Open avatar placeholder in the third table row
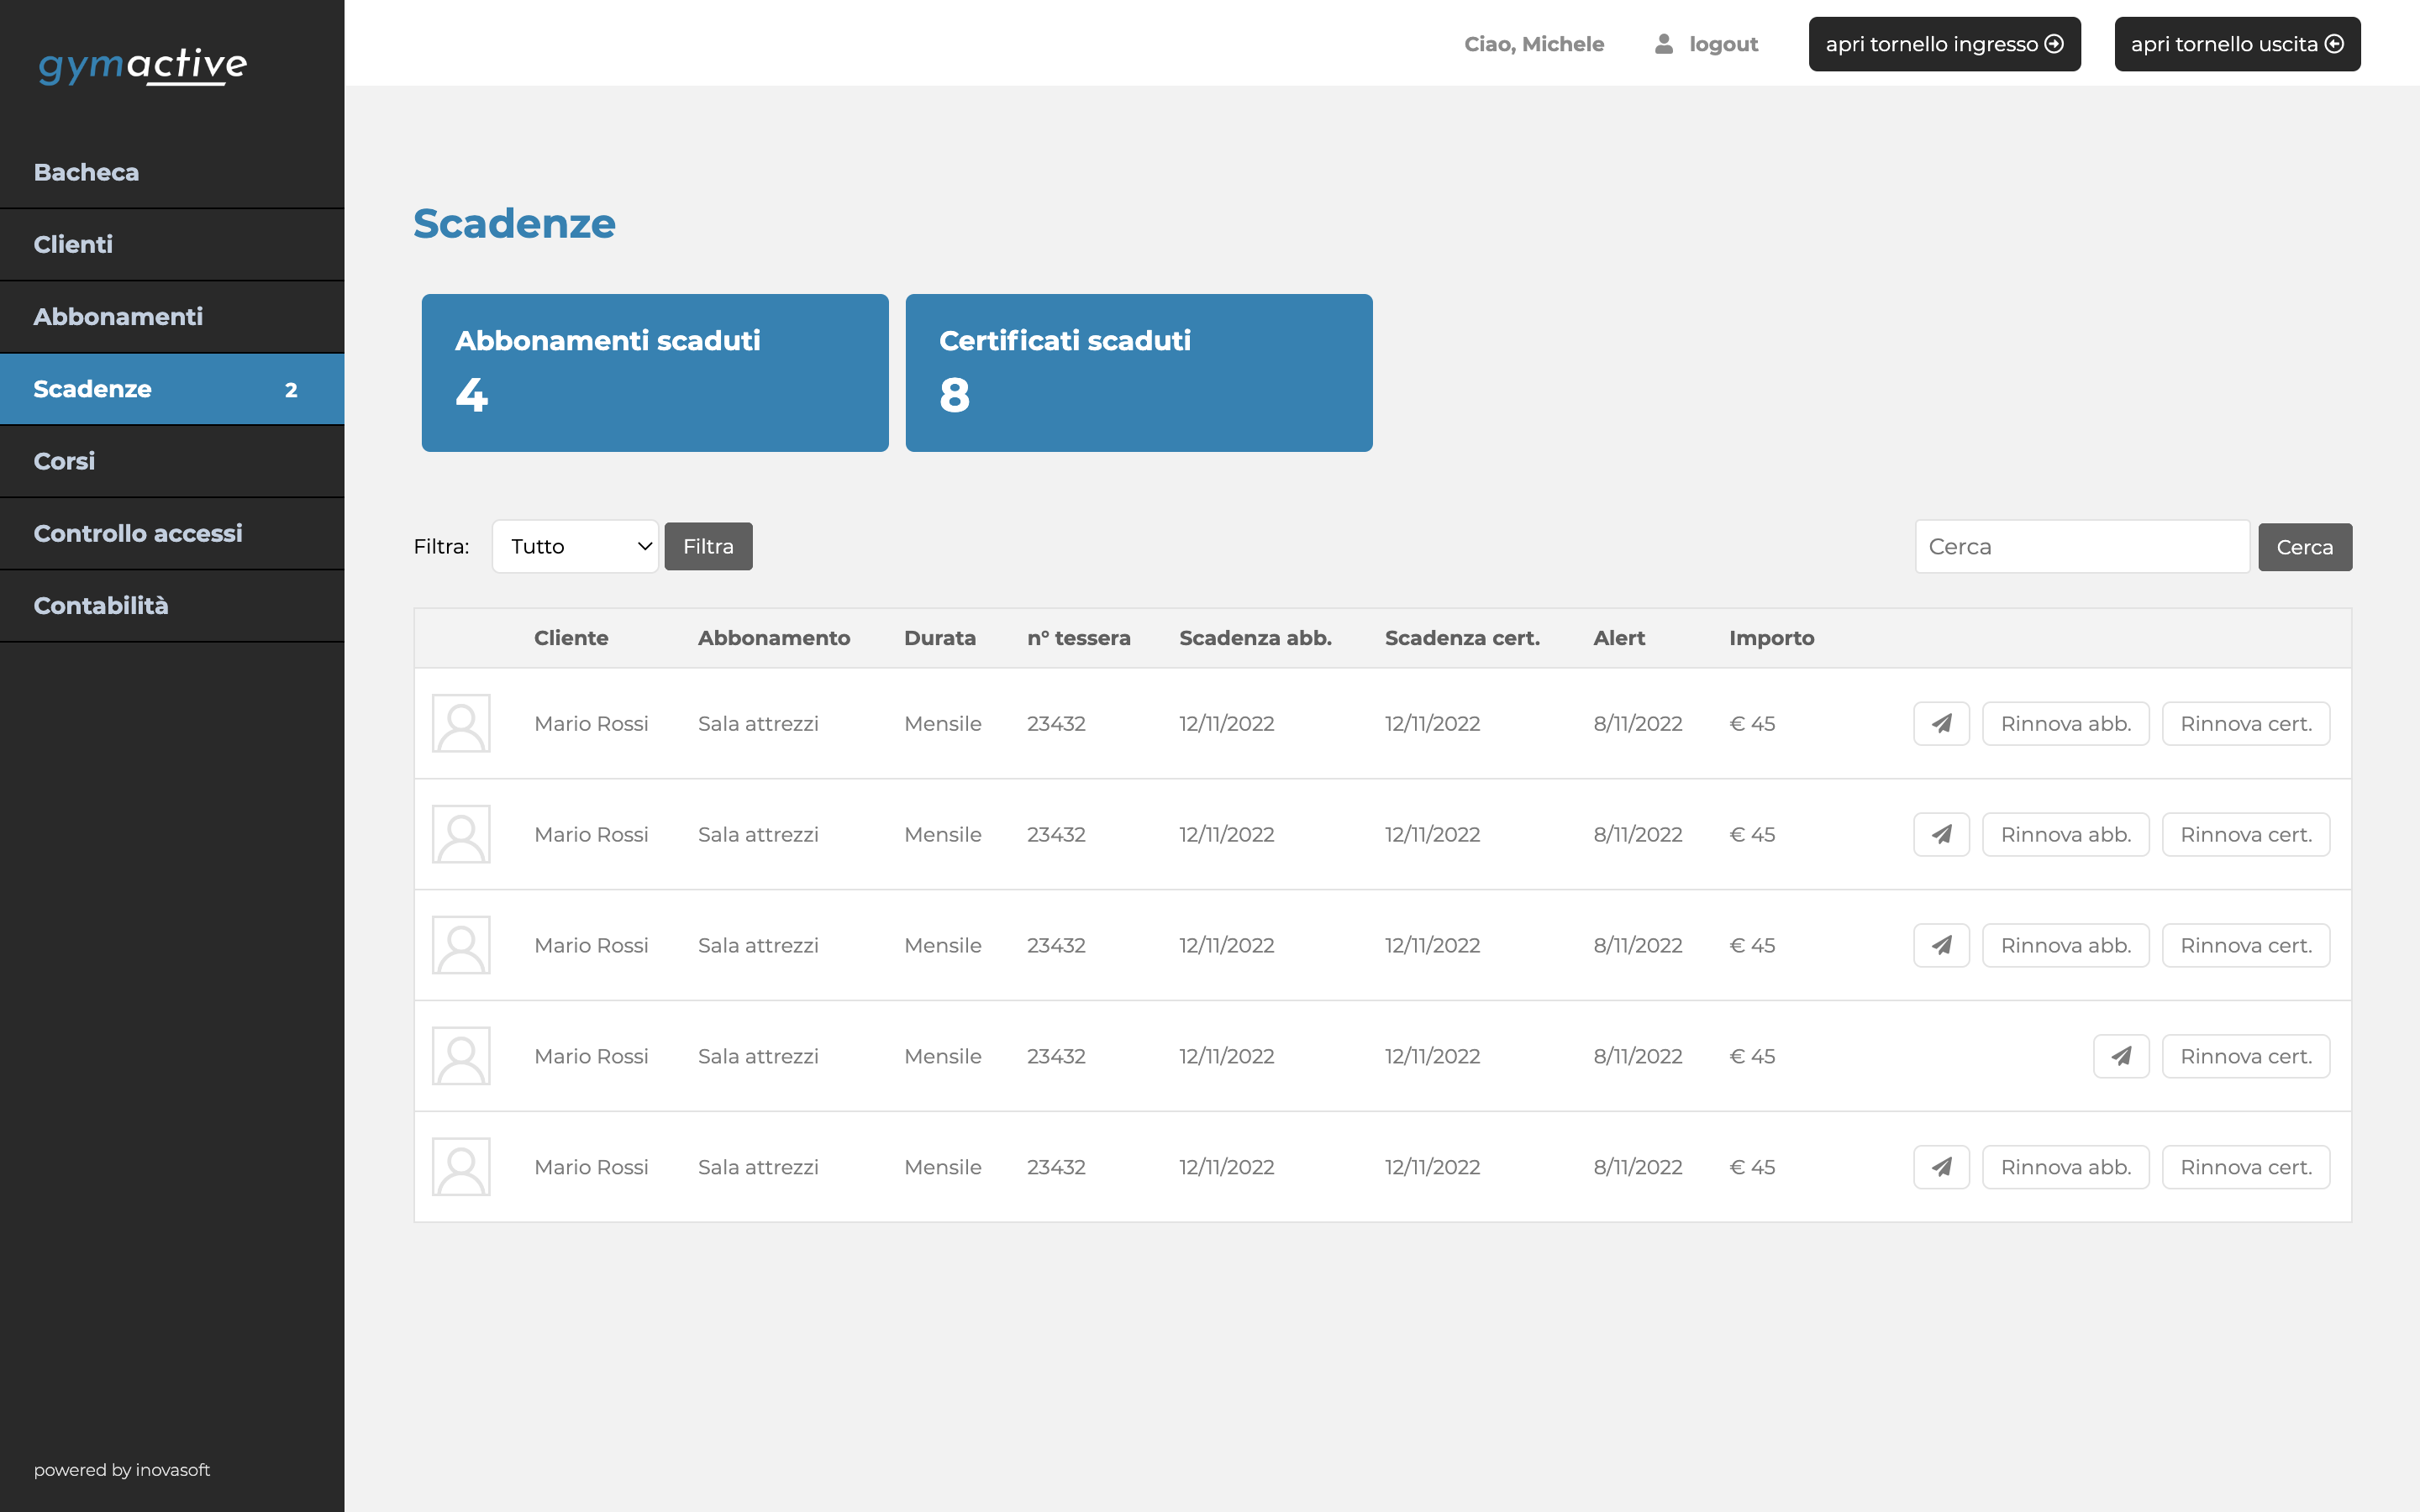The image size is (2420, 1512). coord(461,946)
